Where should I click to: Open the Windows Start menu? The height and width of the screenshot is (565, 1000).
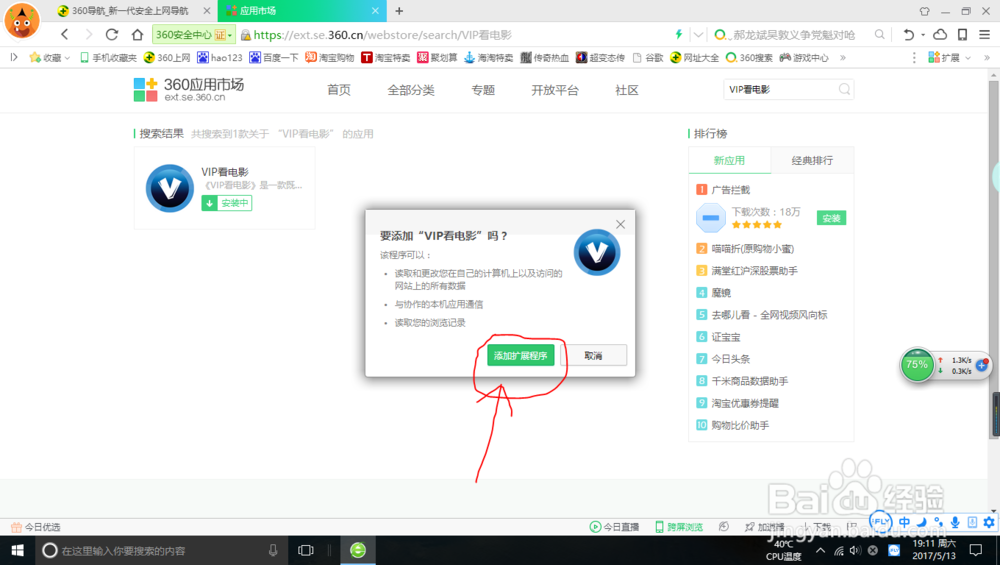17,550
